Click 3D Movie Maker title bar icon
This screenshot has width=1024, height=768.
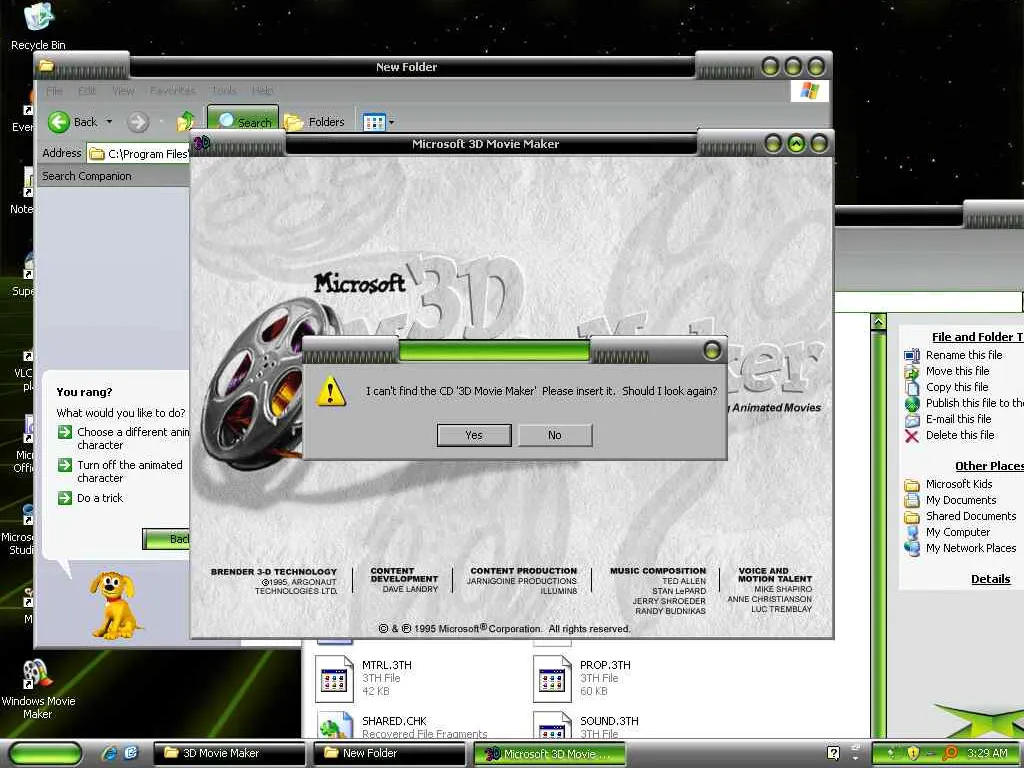pos(202,142)
